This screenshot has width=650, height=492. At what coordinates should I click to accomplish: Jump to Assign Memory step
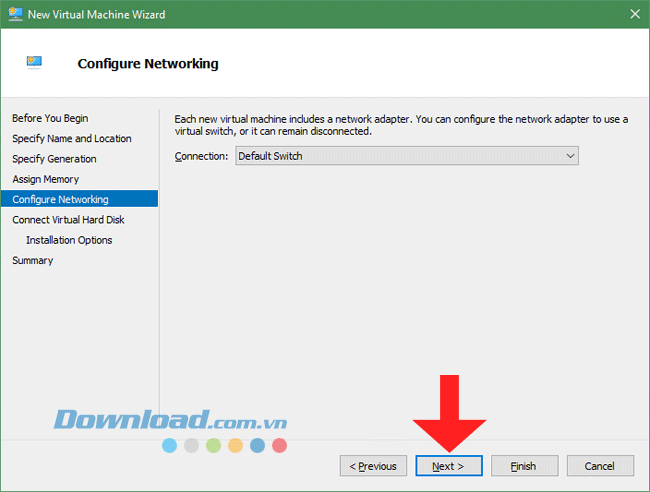tap(46, 179)
